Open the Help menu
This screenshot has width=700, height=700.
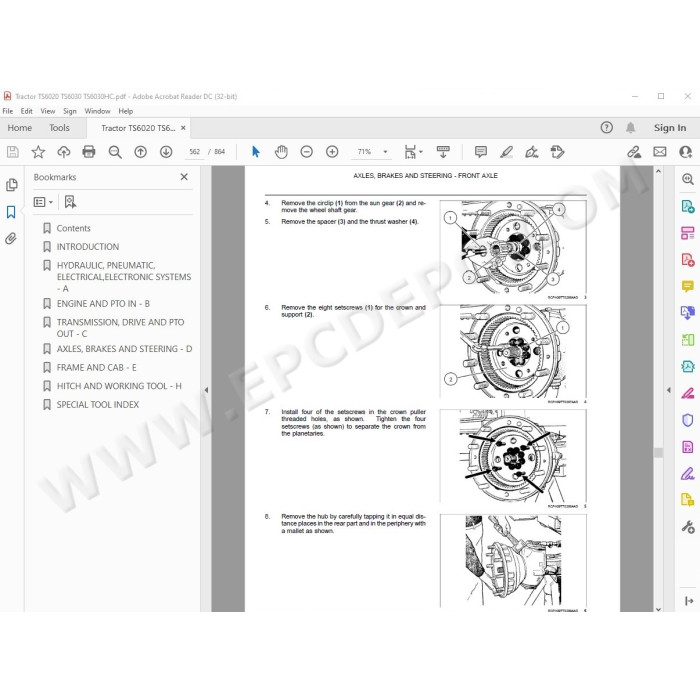[x=125, y=111]
